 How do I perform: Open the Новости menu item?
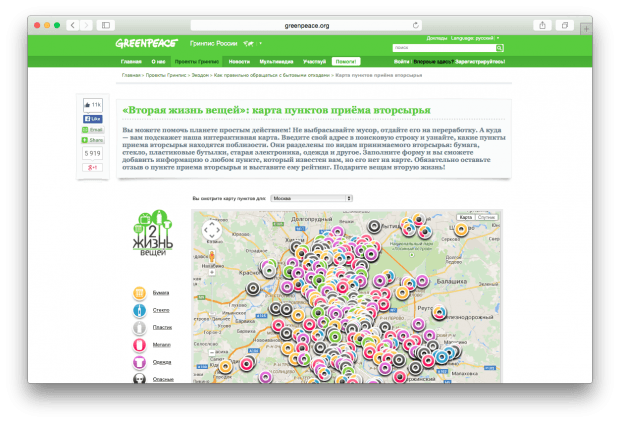coord(238,61)
